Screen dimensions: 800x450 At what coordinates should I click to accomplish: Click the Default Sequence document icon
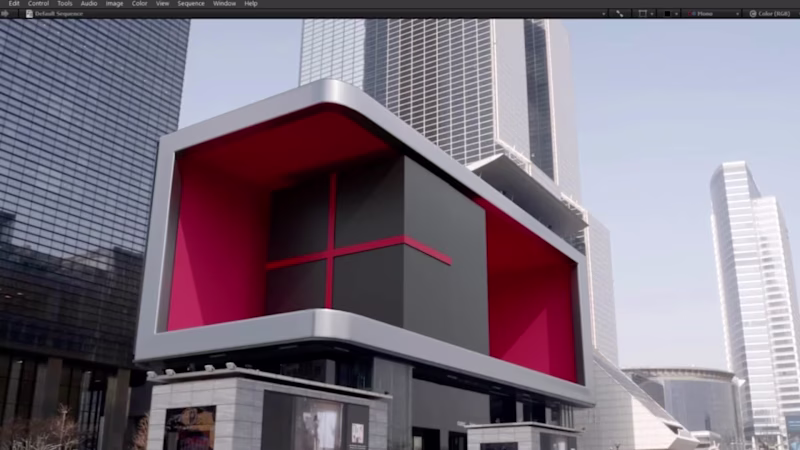point(29,14)
